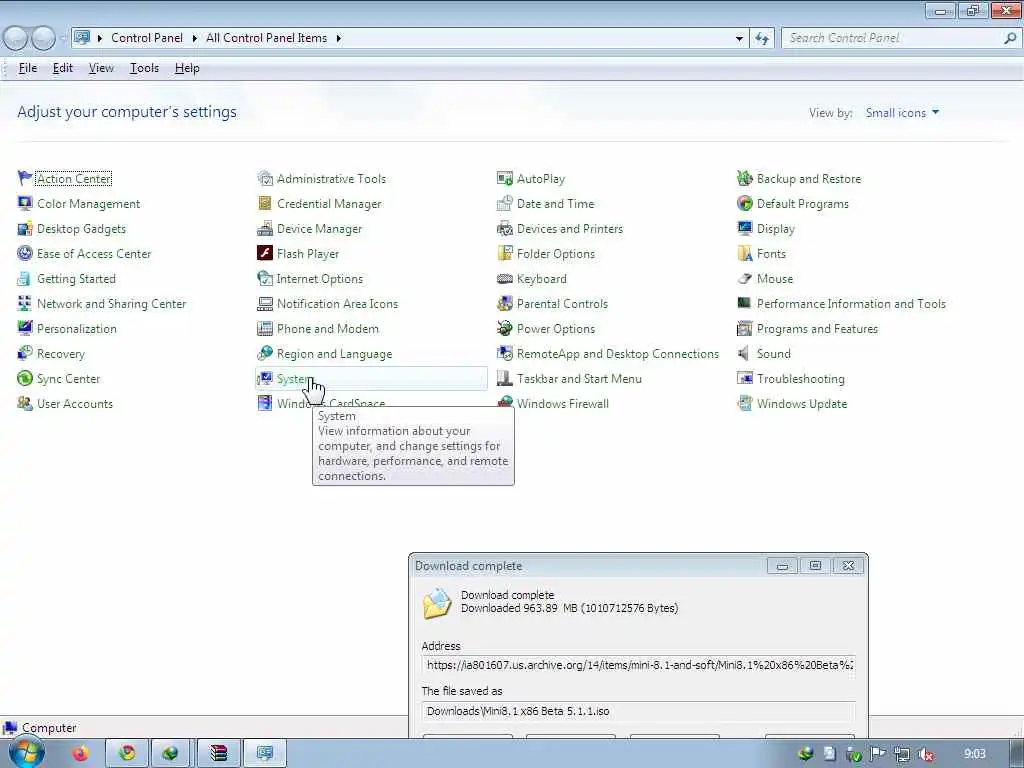Click the address bar refresh button
Screen dimensions: 1024x768
762,39
